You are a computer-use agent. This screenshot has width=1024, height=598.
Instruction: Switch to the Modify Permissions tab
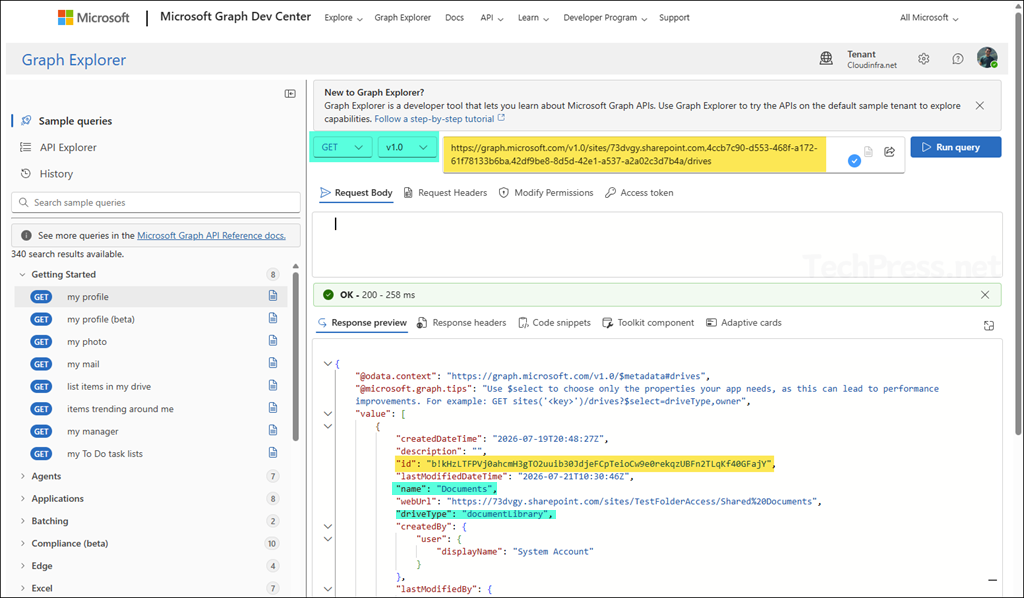(x=546, y=193)
